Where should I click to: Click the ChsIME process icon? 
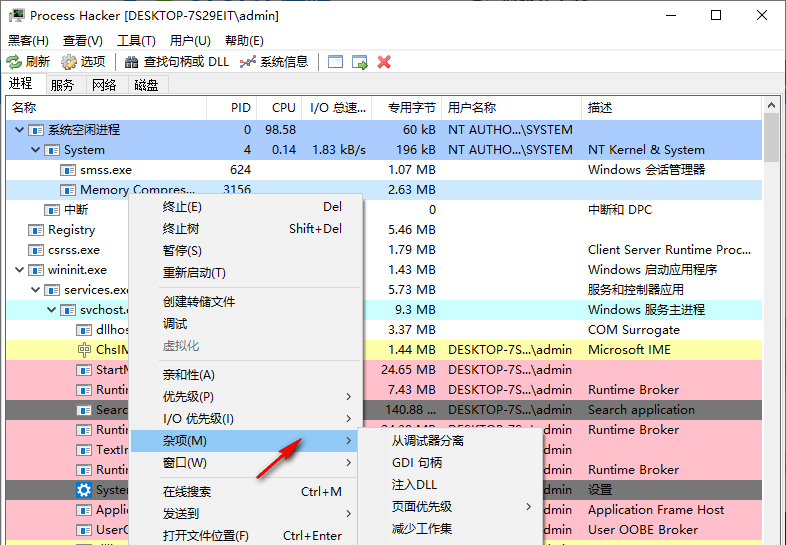[84, 349]
